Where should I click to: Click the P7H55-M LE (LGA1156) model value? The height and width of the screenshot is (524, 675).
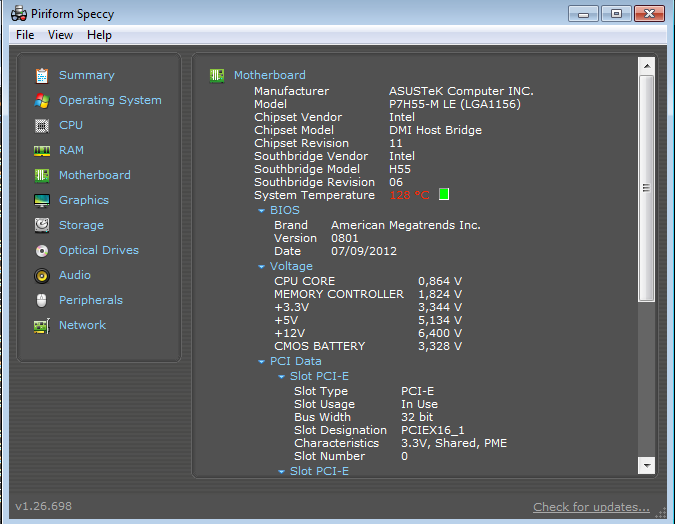click(x=455, y=104)
